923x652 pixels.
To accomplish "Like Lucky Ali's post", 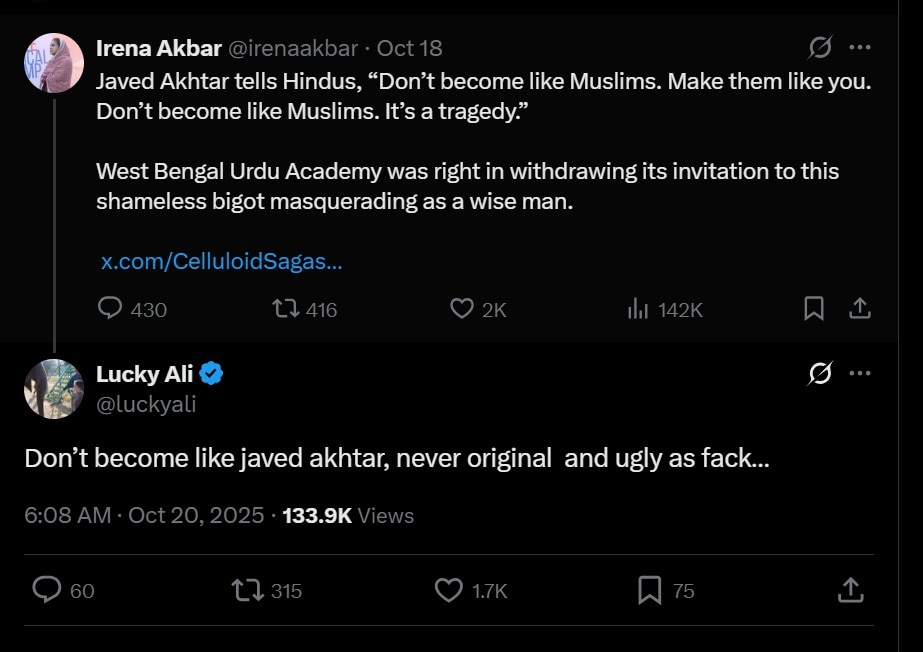I will click(x=449, y=590).
